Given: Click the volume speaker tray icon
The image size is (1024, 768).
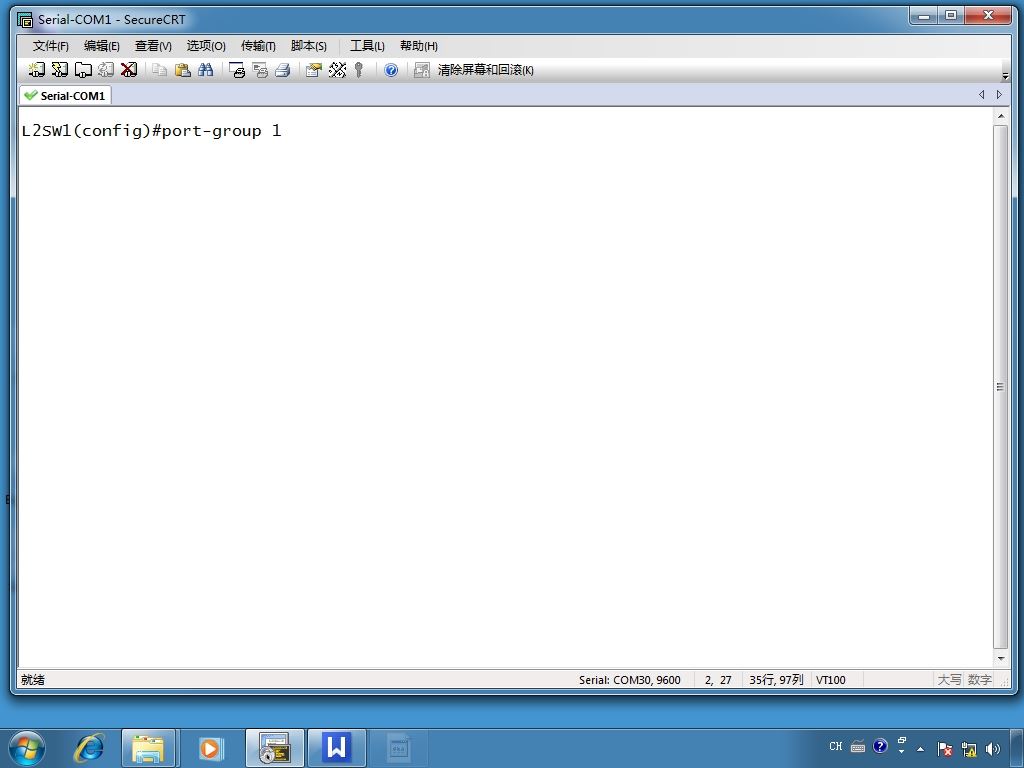Looking at the screenshot, I should click(x=993, y=749).
